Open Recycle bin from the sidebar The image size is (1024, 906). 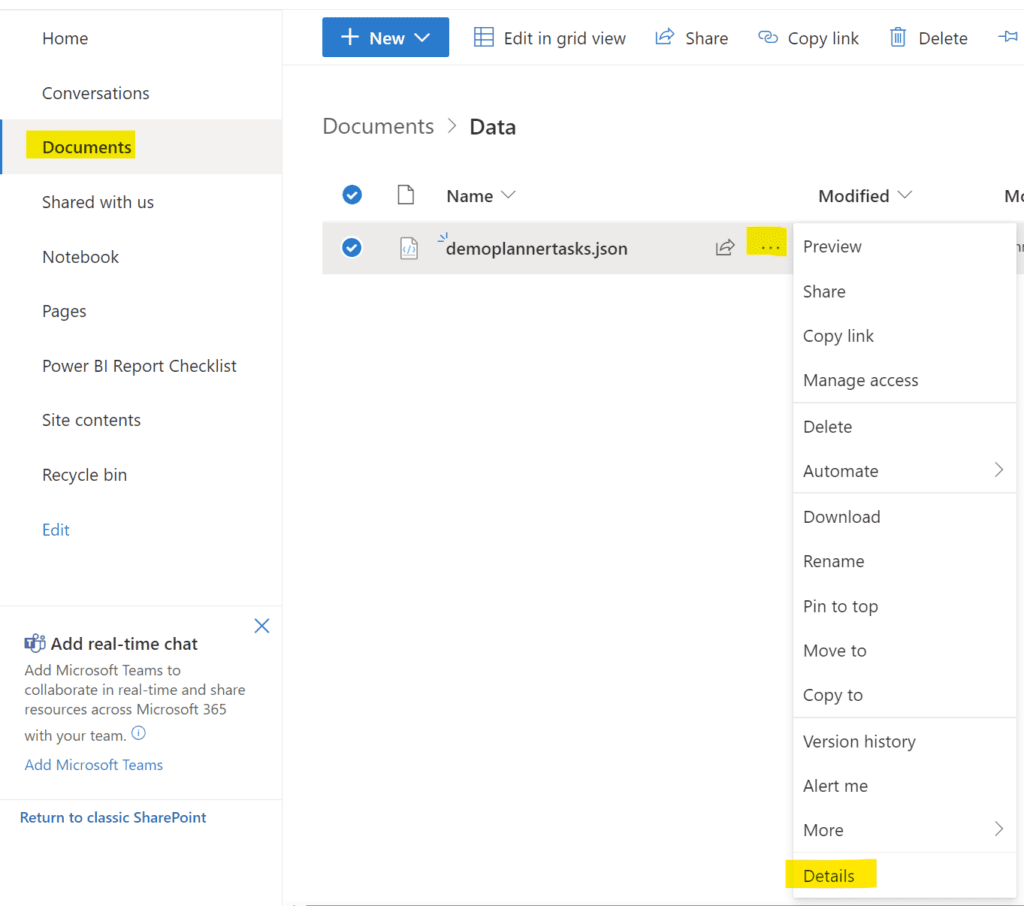[84, 474]
